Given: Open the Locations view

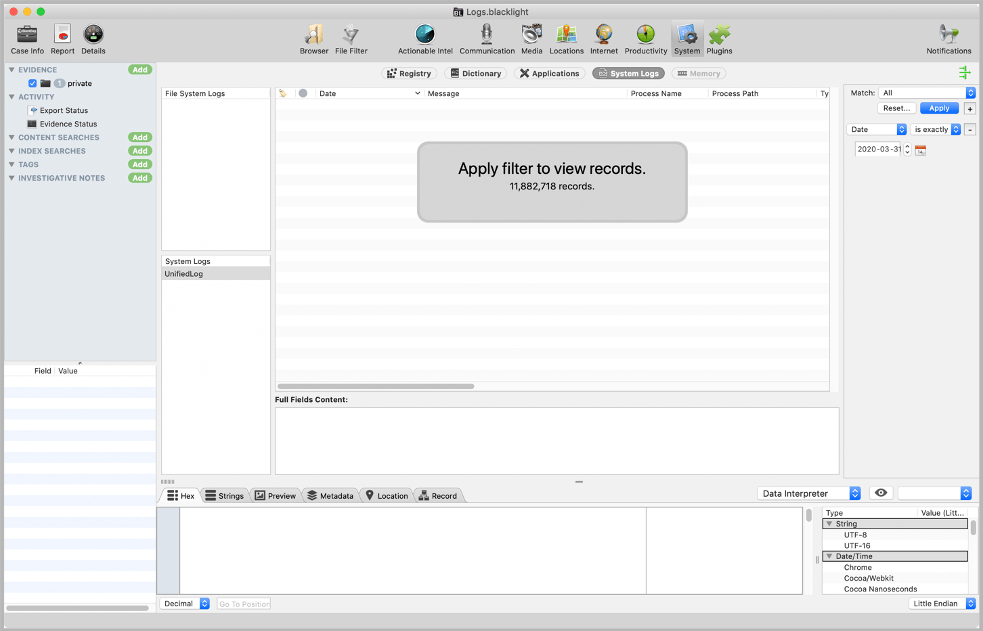Looking at the screenshot, I should (567, 39).
